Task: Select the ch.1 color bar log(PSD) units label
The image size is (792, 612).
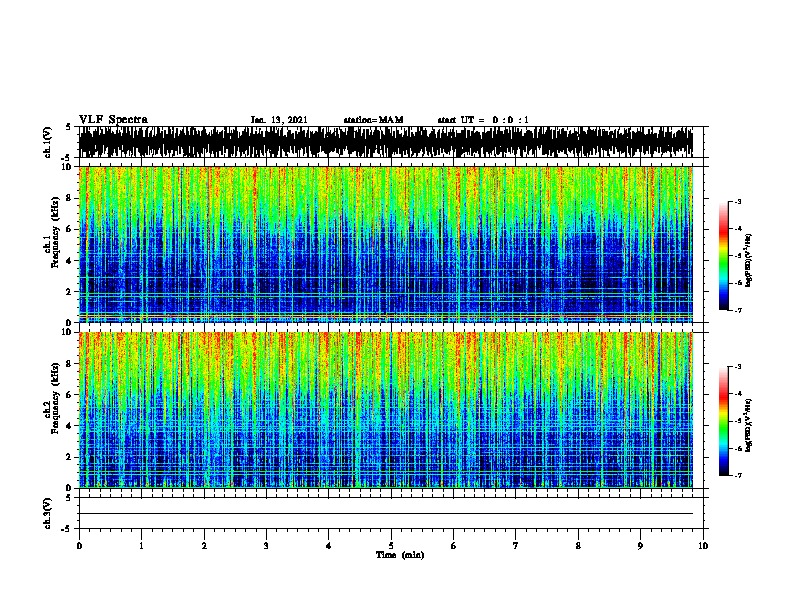Action: pos(749,260)
